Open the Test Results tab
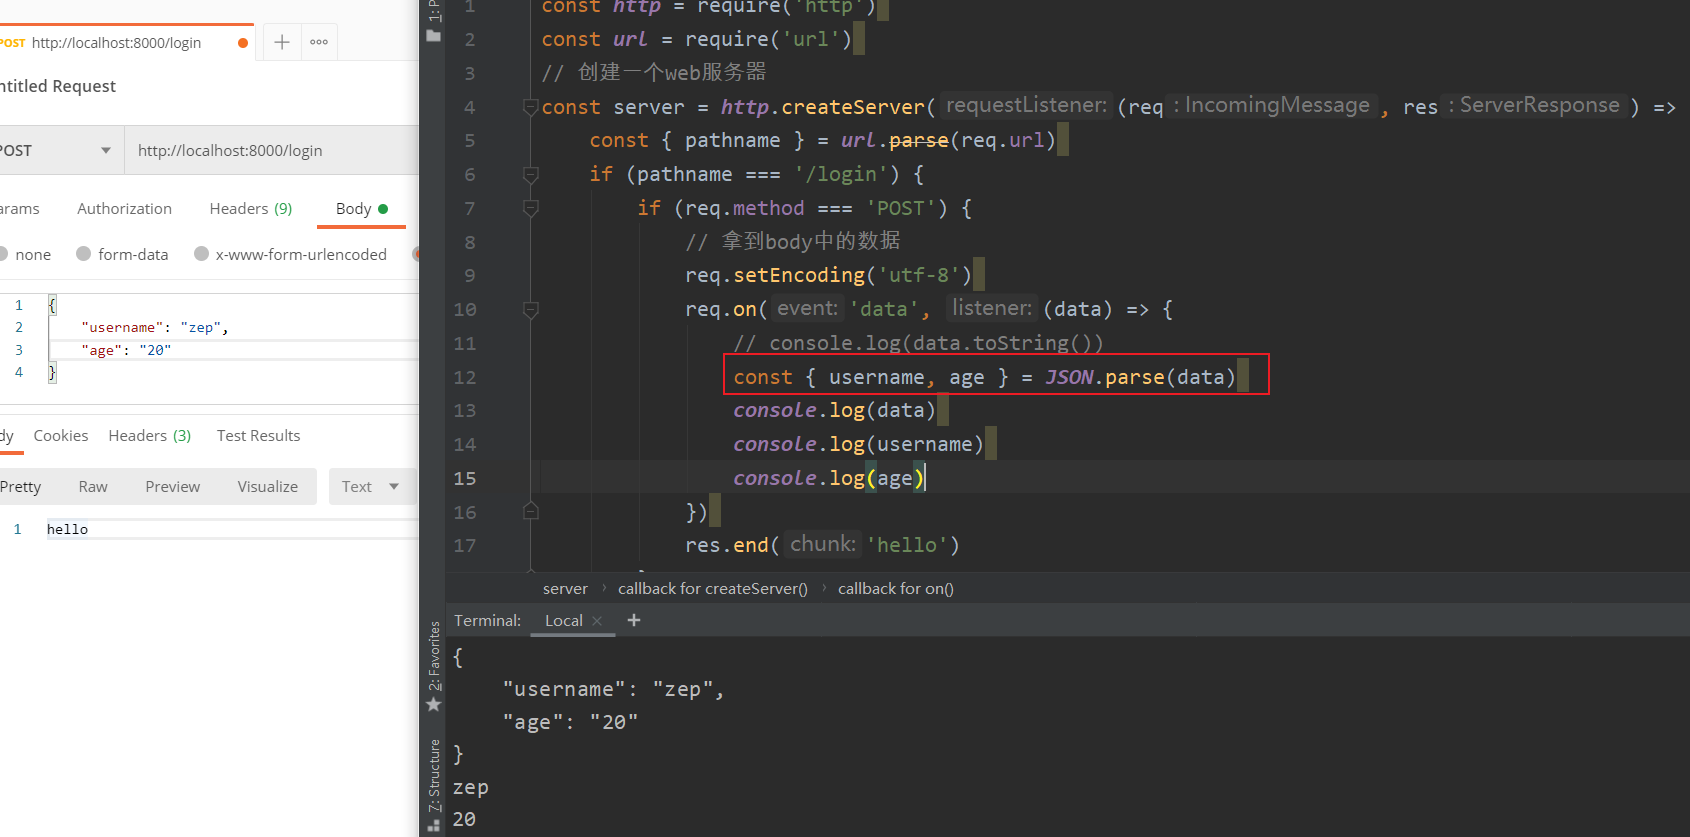The width and height of the screenshot is (1690, 837). pos(258,435)
